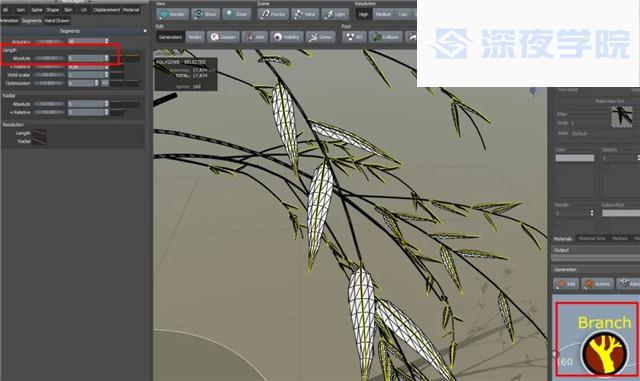Click the Zoom view button
This screenshot has height=381, width=640.
coord(236,14)
